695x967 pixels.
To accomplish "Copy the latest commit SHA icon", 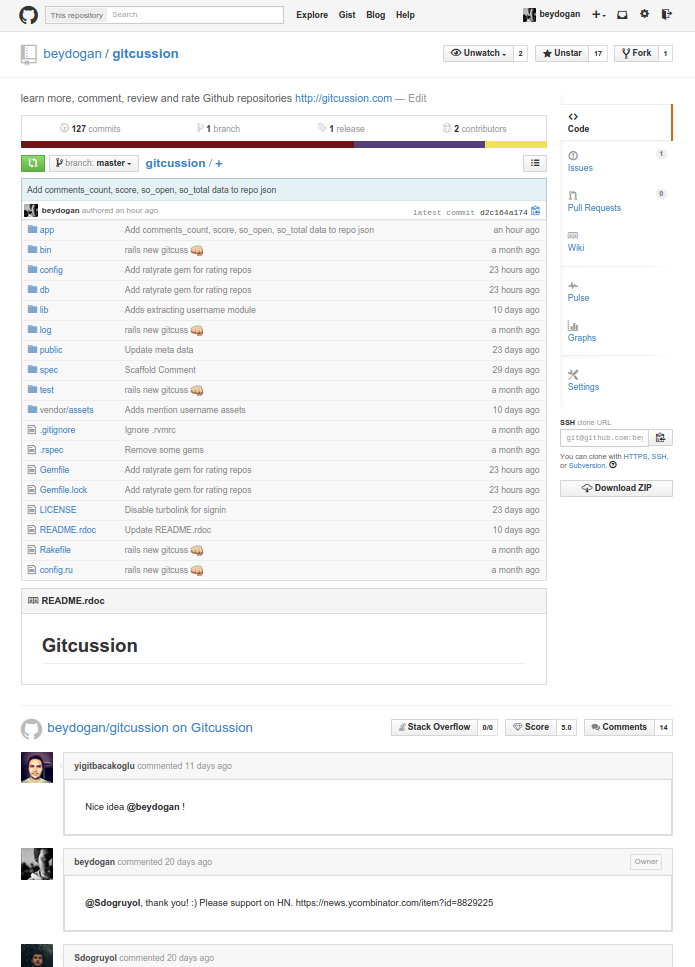I will tap(535, 211).
